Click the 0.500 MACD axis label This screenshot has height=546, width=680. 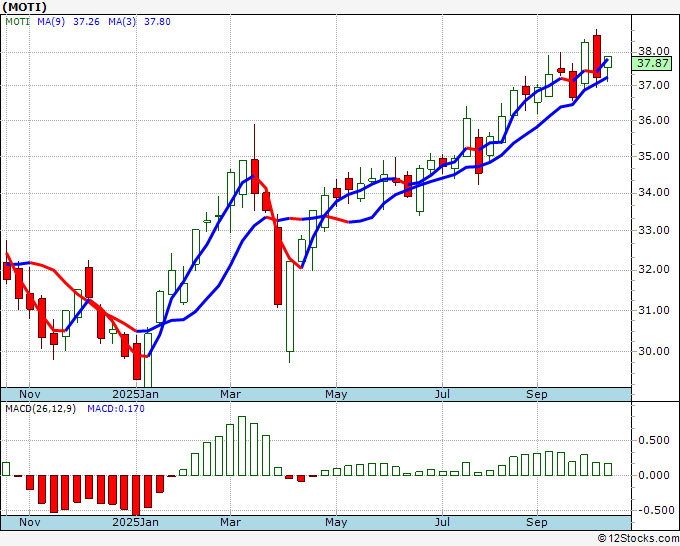(x=654, y=441)
